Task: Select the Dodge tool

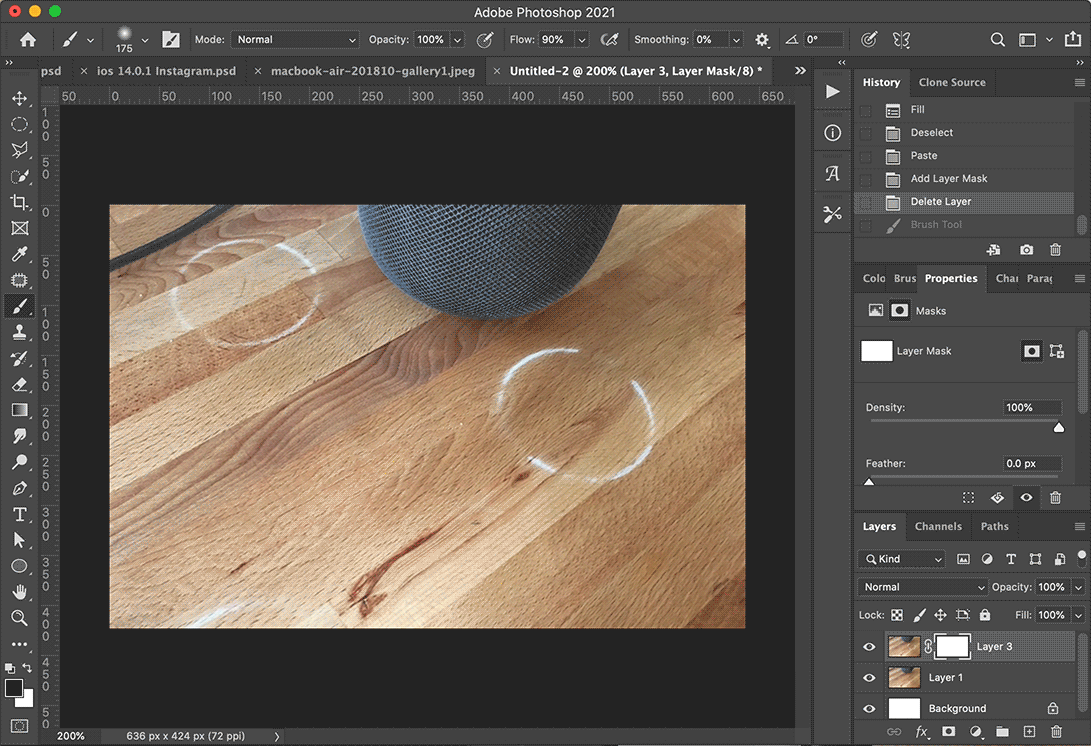Action: (19, 462)
